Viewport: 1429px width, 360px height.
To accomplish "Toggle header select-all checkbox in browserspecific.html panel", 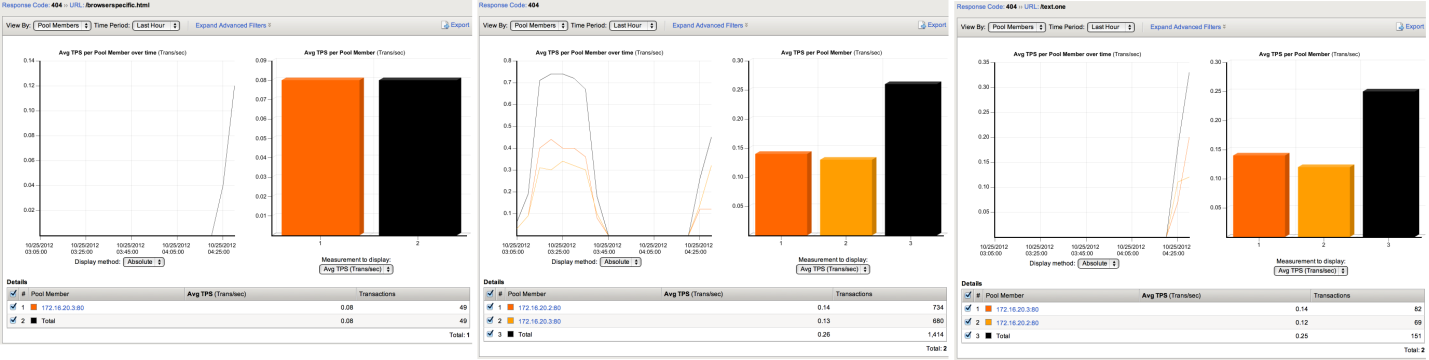I will click(12, 294).
